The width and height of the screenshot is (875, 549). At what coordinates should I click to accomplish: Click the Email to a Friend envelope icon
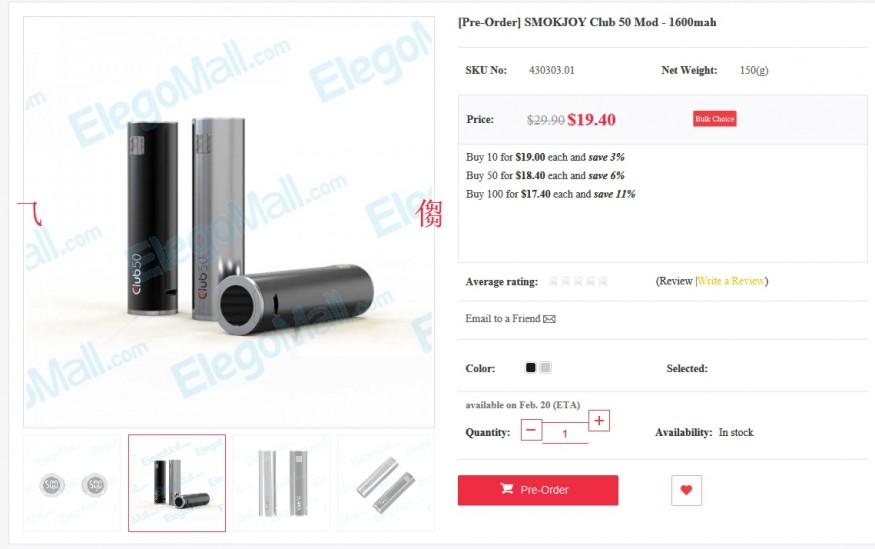pyautogui.click(x=549, y=319)
